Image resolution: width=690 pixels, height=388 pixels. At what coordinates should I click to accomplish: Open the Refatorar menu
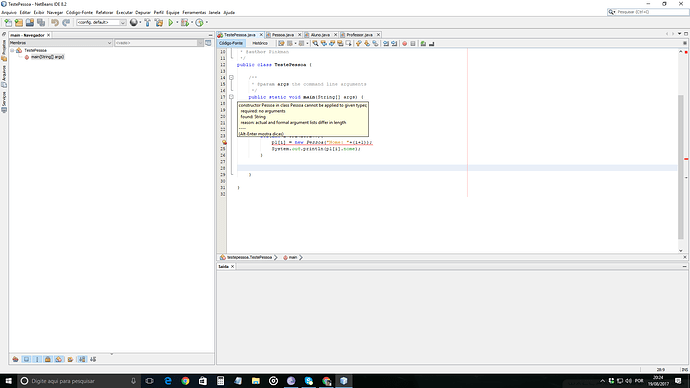click(104, 12)
